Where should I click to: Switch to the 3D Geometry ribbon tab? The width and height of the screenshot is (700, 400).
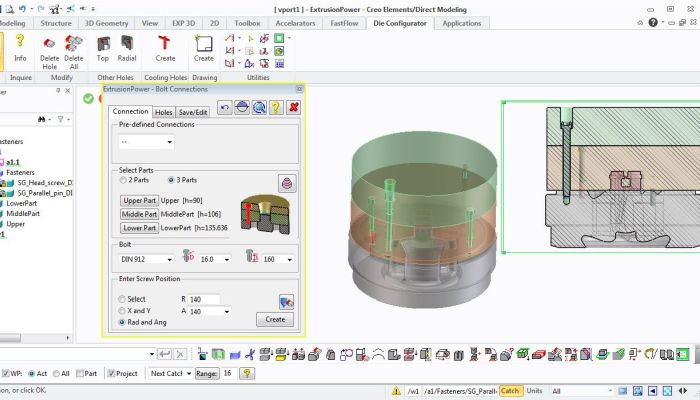coord(106,23)
